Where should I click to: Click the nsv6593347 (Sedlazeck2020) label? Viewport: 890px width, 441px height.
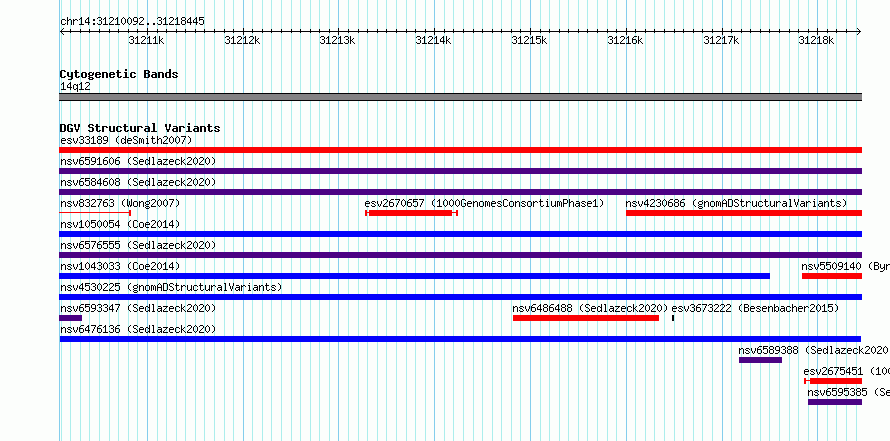(138, 308)
